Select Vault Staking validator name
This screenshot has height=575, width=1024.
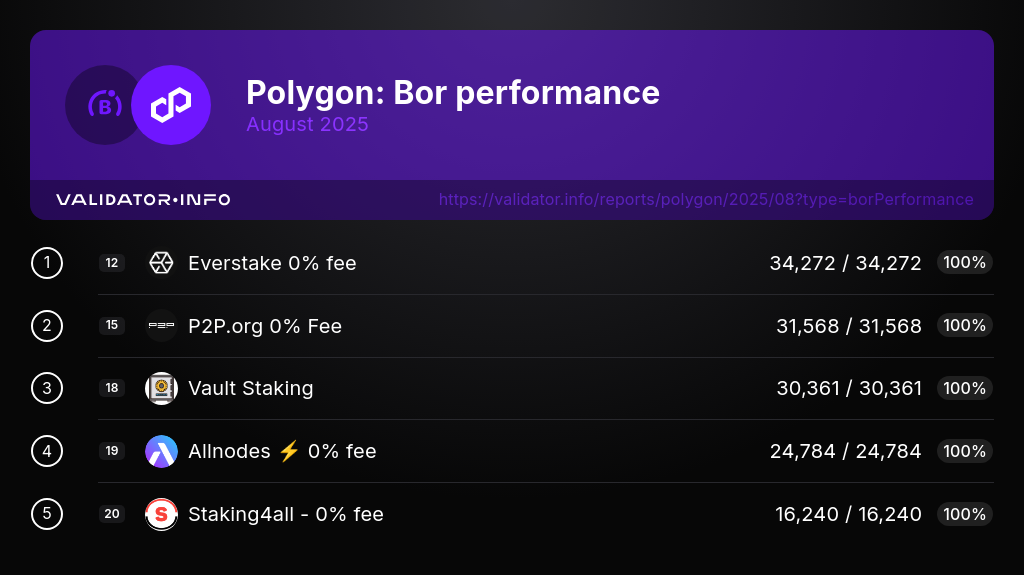coord(250,388)
